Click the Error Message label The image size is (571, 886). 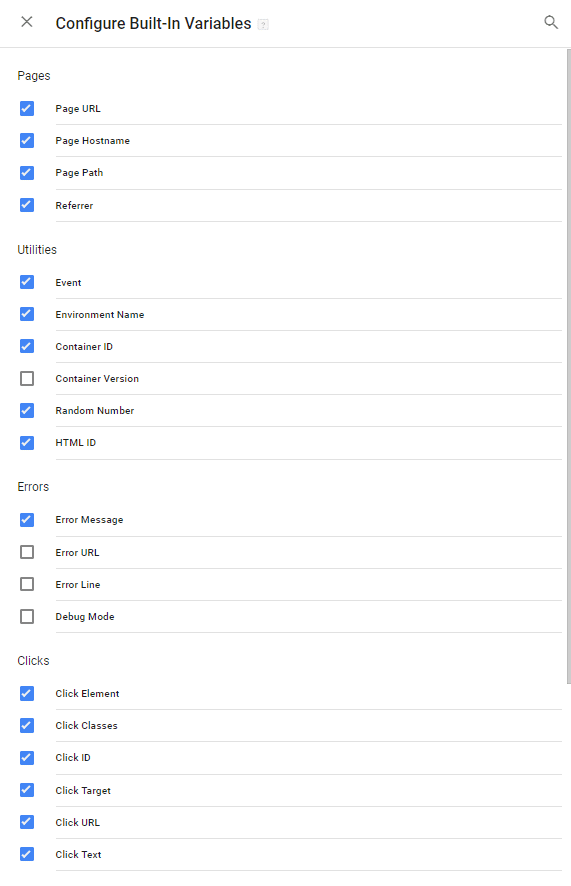click(89, 520)
